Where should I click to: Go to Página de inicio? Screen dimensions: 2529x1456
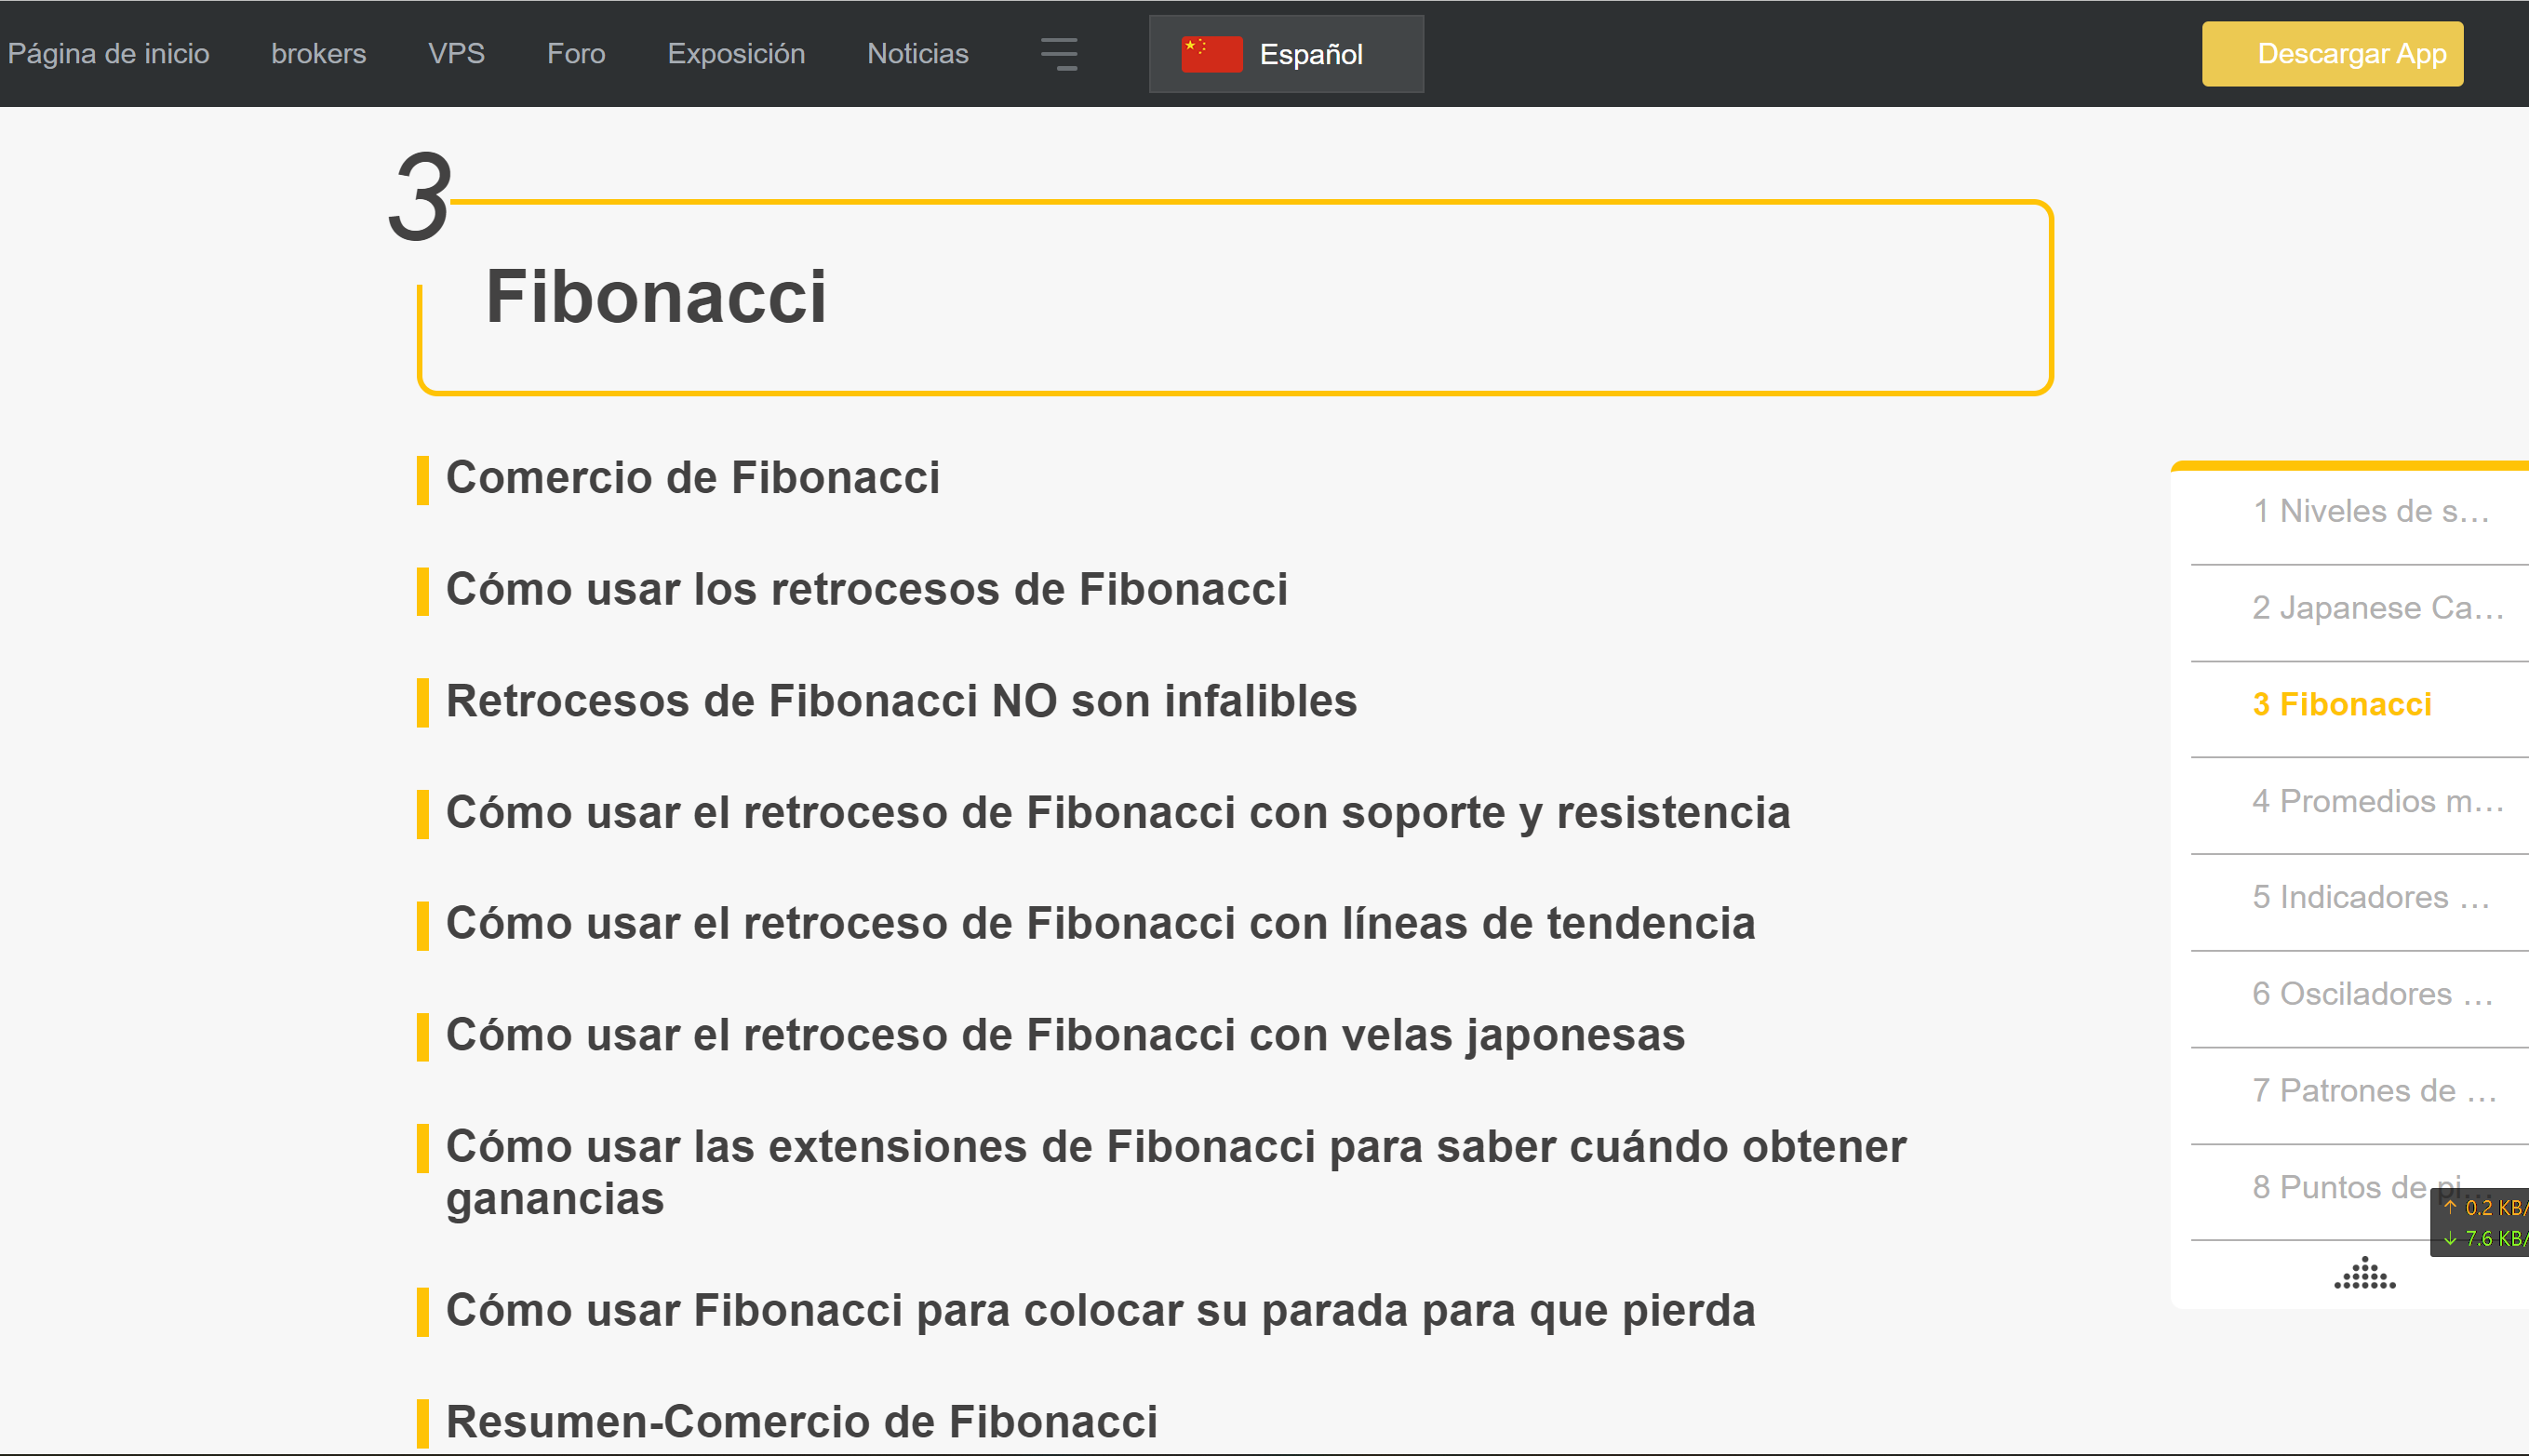pos(108,54)
